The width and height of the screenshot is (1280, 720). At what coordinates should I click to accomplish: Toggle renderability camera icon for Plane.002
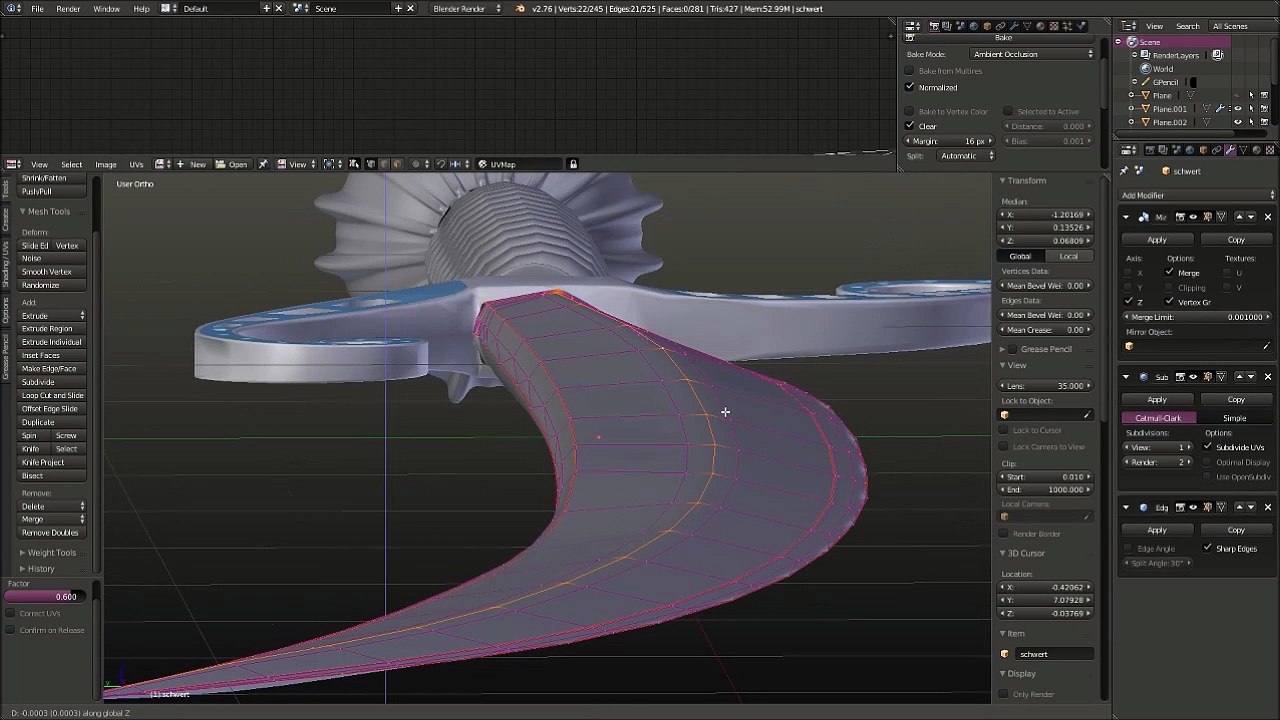coord(1264,122)
